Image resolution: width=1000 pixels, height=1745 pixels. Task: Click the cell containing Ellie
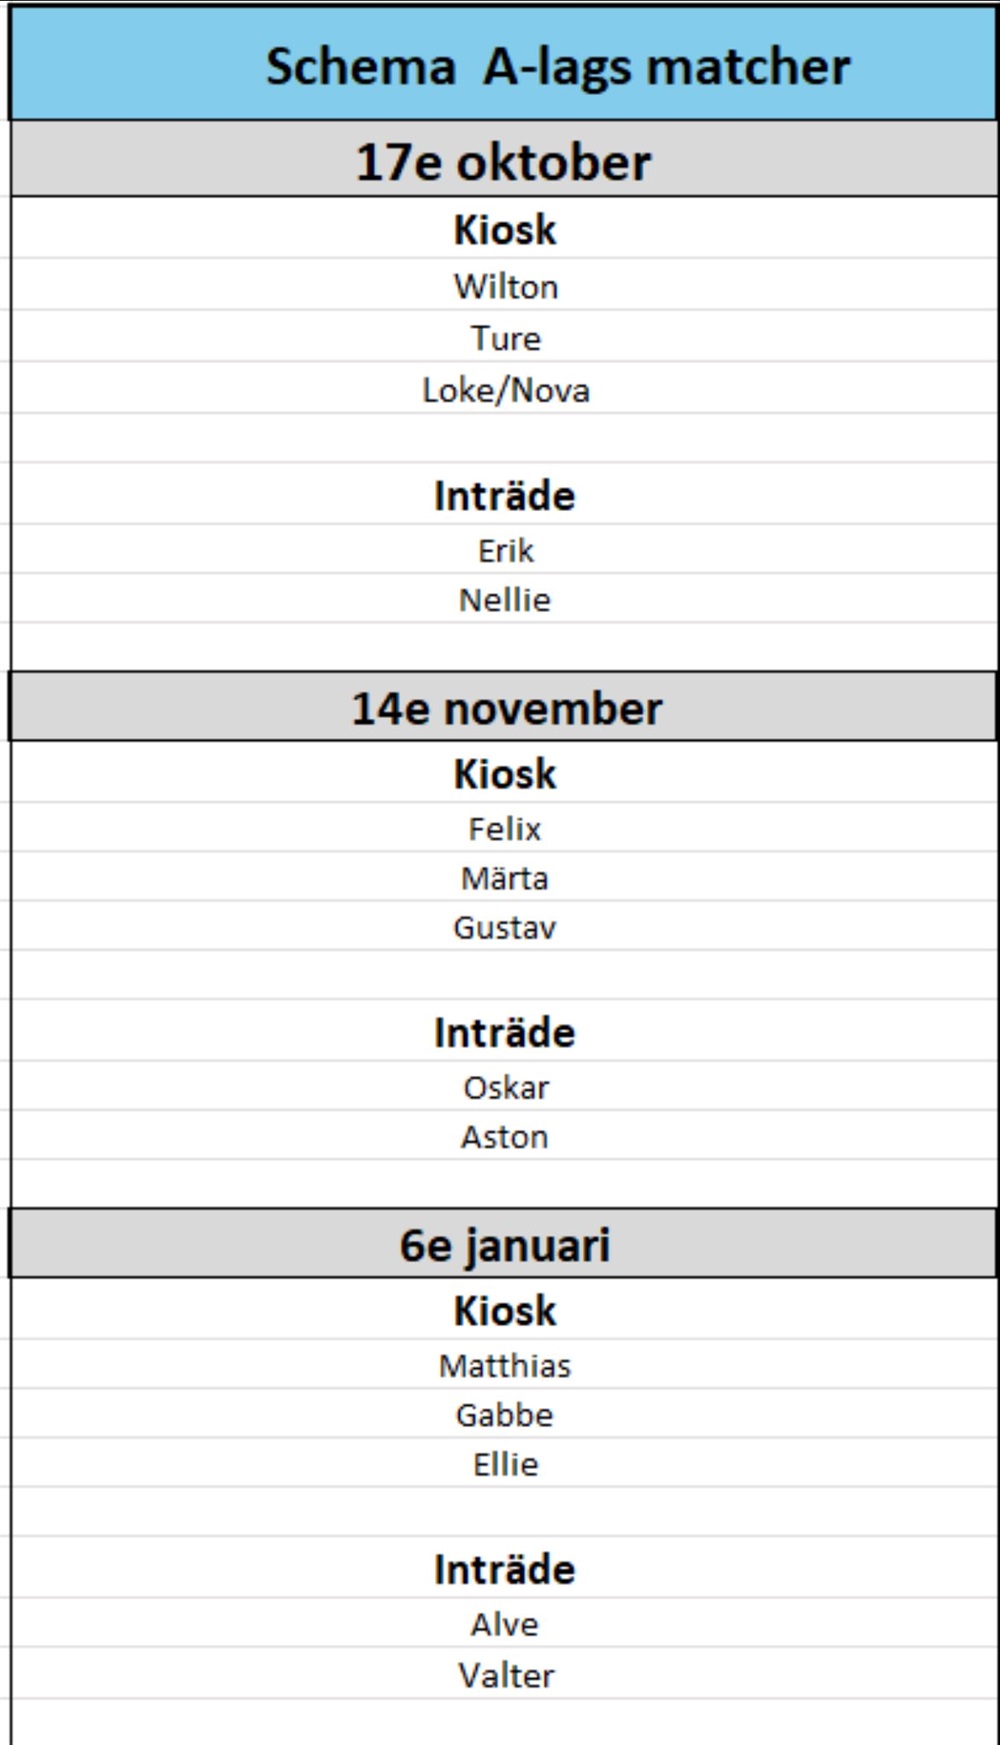point(506,1465)
